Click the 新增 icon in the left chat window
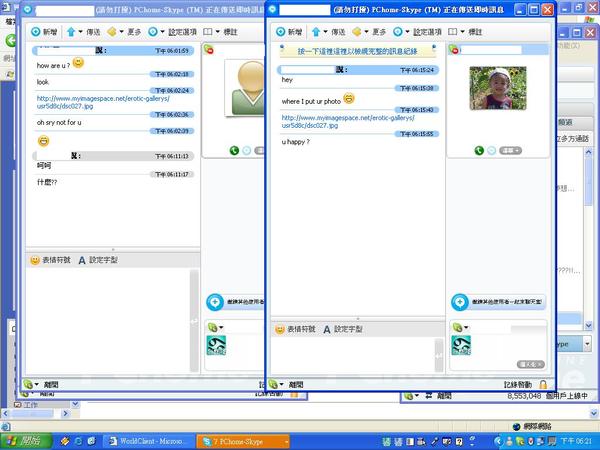600x450 pixels. click(x=36, y=32)
